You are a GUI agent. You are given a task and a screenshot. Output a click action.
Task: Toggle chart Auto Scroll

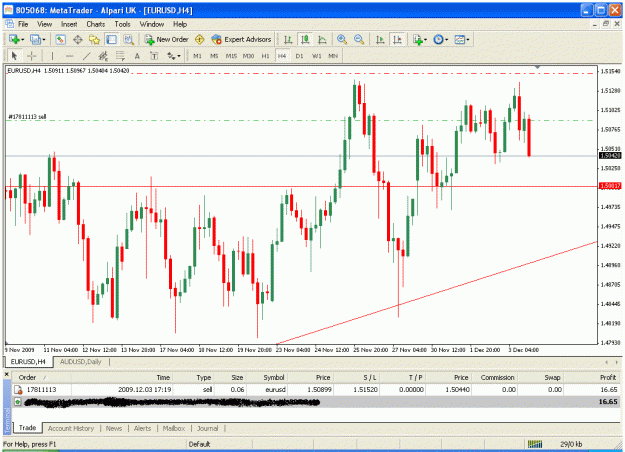380,39
